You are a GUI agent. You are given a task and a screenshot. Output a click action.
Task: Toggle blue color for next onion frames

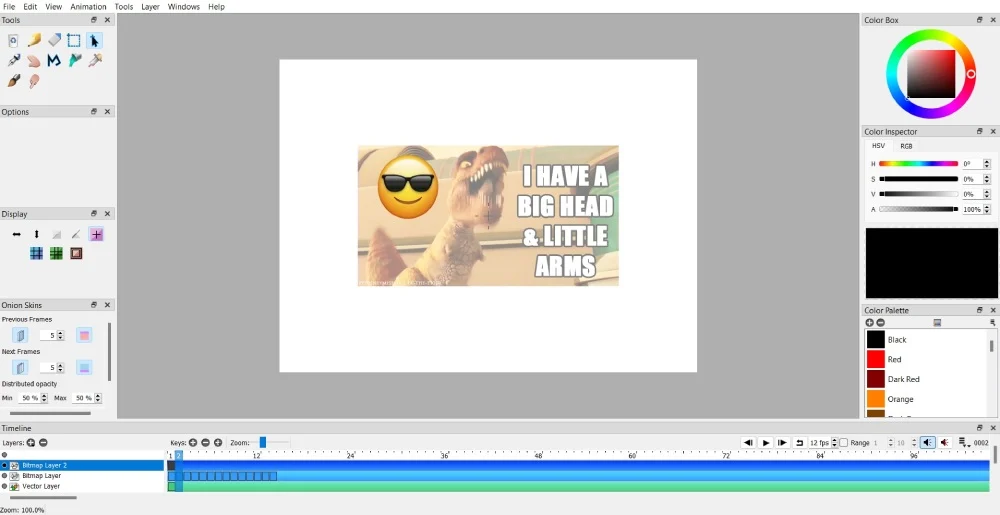click(x=84, y=367)
